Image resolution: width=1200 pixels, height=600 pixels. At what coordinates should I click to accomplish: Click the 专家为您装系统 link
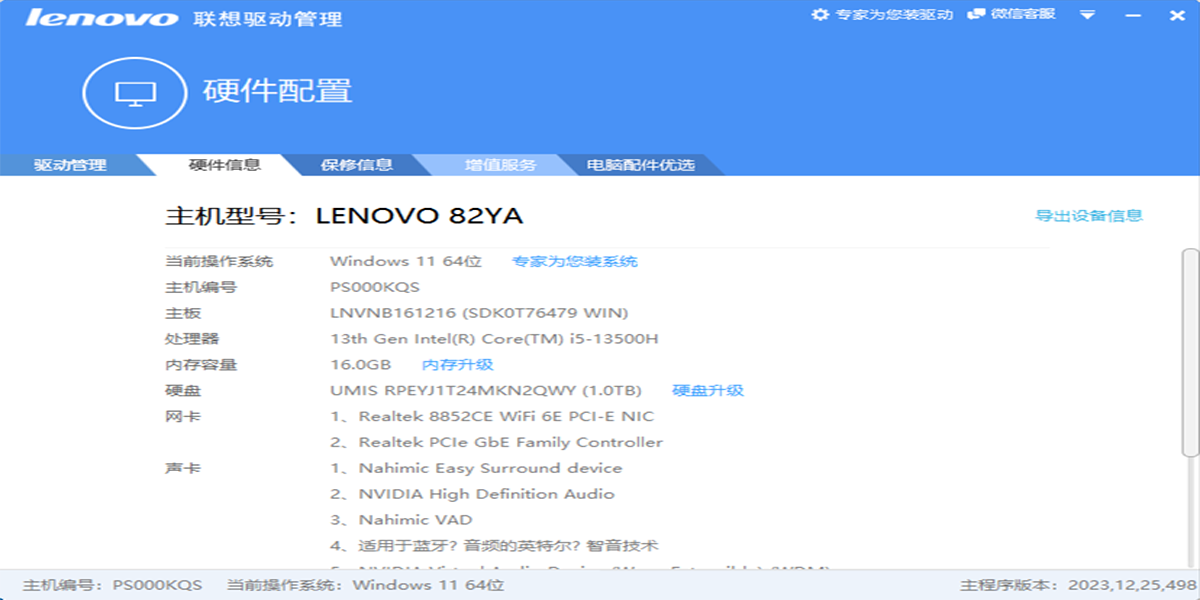[x=575, y=261]
